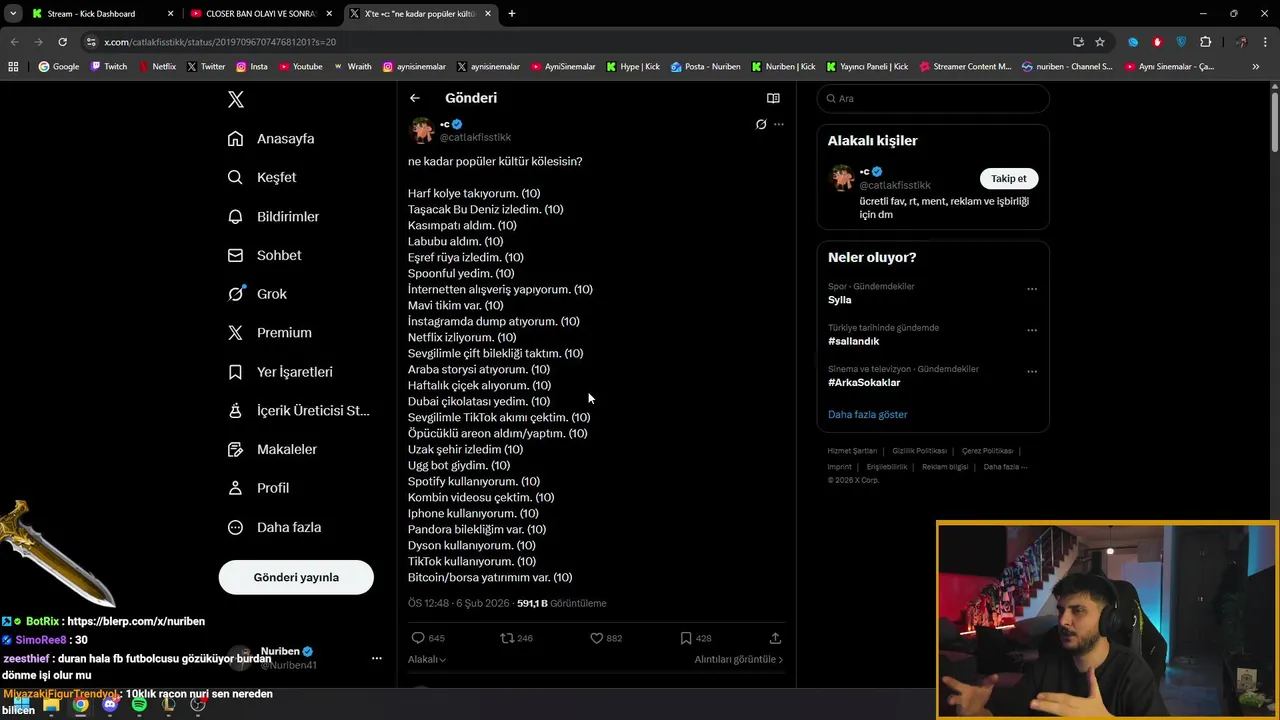Click the Hizmet Şartları footer link

coord(852,451)
